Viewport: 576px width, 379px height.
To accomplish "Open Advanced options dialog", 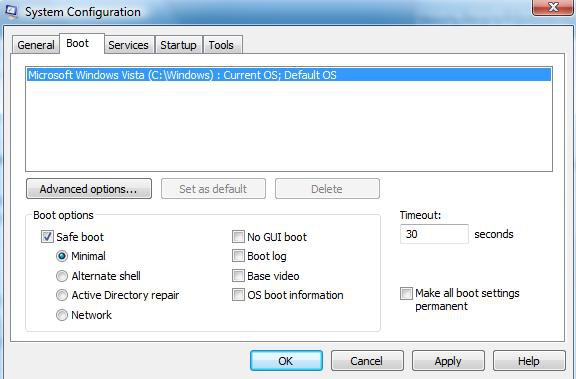I will coord(89,189).
